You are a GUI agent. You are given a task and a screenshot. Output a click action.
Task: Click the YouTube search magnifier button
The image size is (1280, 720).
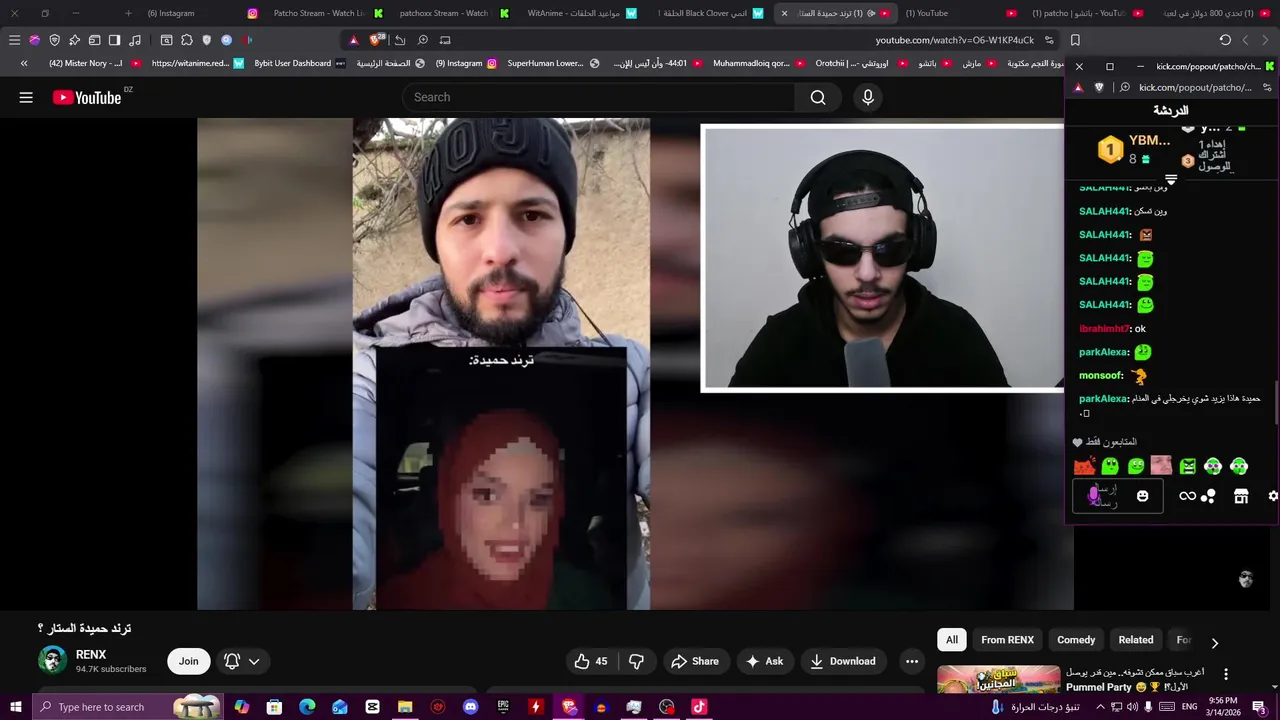point(818,97)
